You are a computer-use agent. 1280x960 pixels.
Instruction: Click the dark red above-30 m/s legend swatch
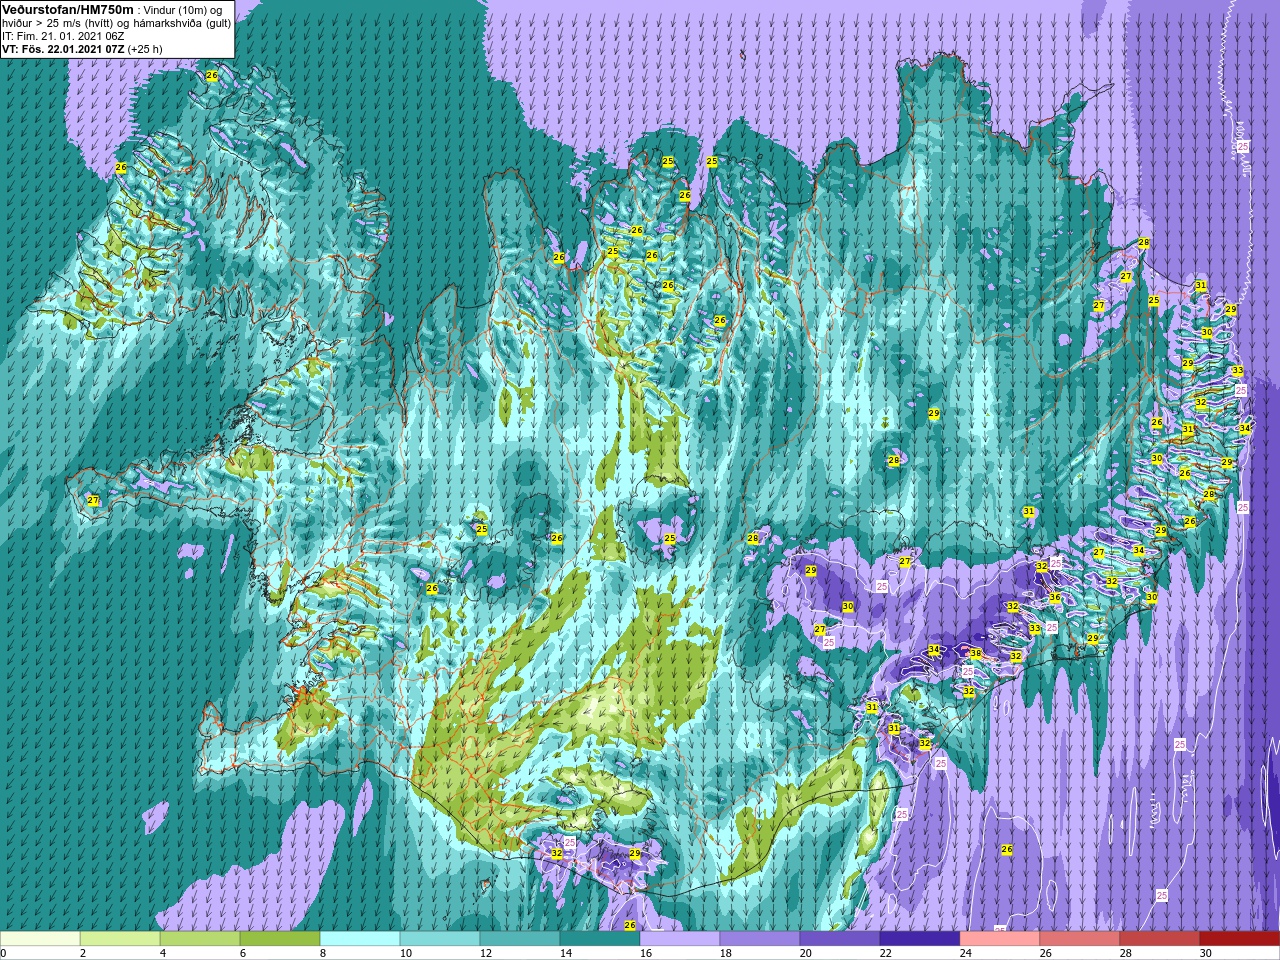(x=1240, y=940)
